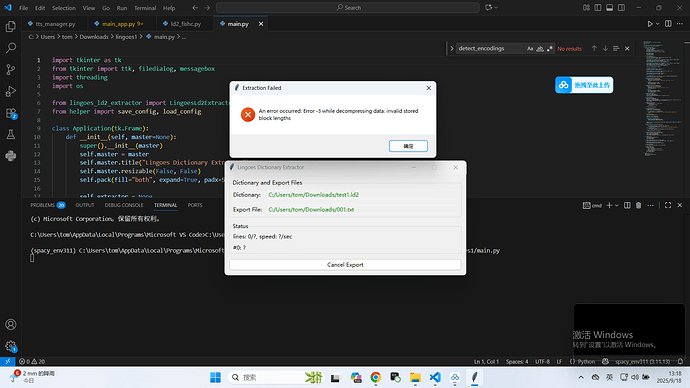Click OK button in Extraction Failed dialog
This screenshot has width=690, height=388.
click(x=408, y=146)
